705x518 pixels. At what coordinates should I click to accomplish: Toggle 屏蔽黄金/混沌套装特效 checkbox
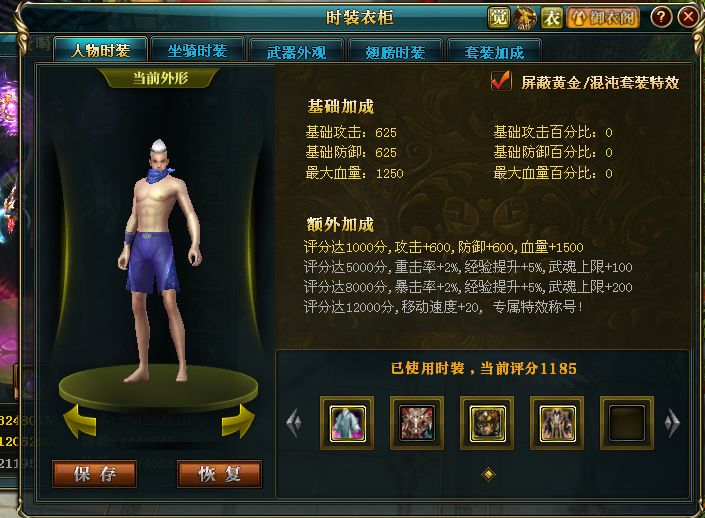click(501, 81)
